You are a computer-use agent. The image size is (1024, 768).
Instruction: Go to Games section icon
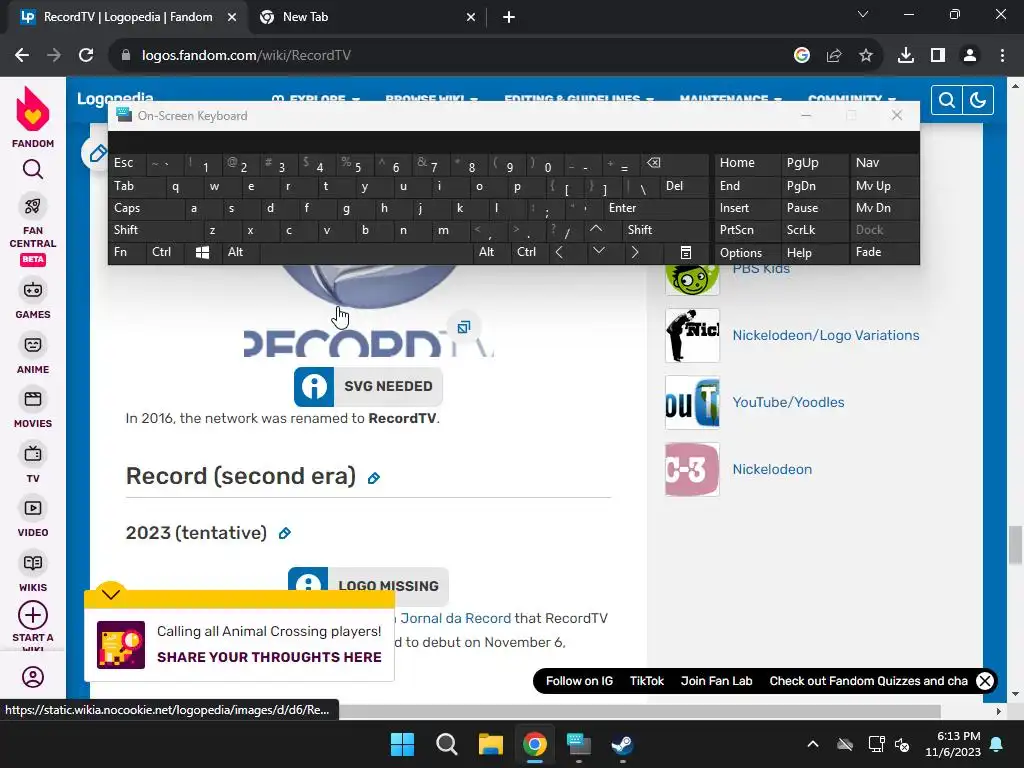coord(33,290)
